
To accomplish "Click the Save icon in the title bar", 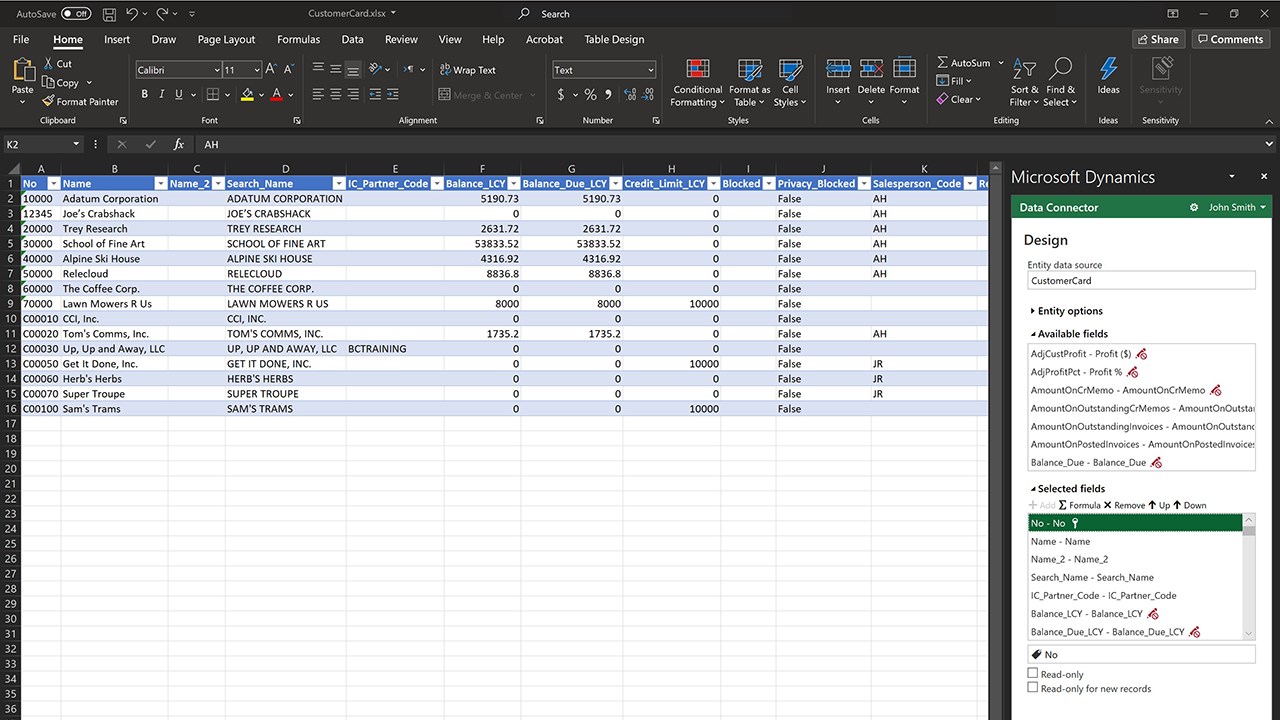I will coord(109,14).
